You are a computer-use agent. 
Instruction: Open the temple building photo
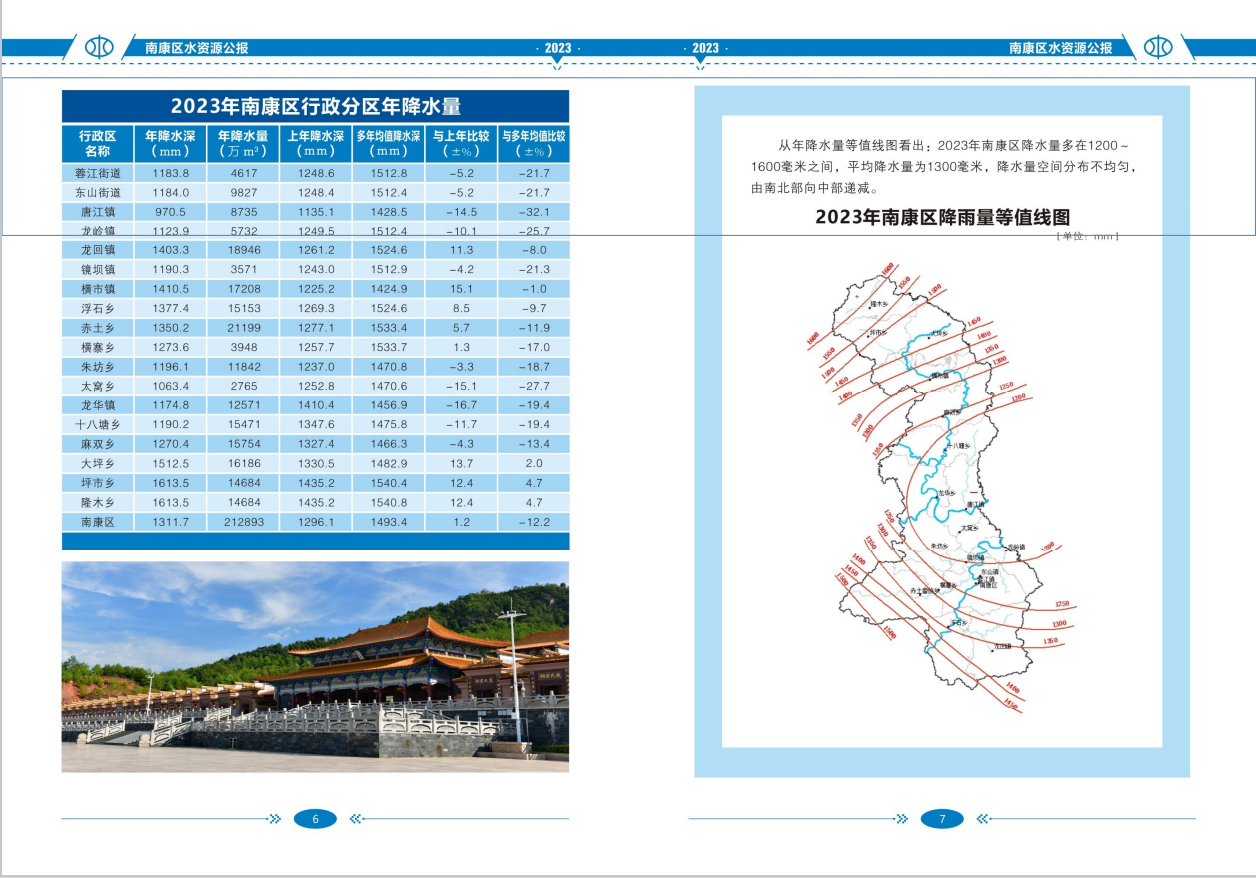[315, 666]
